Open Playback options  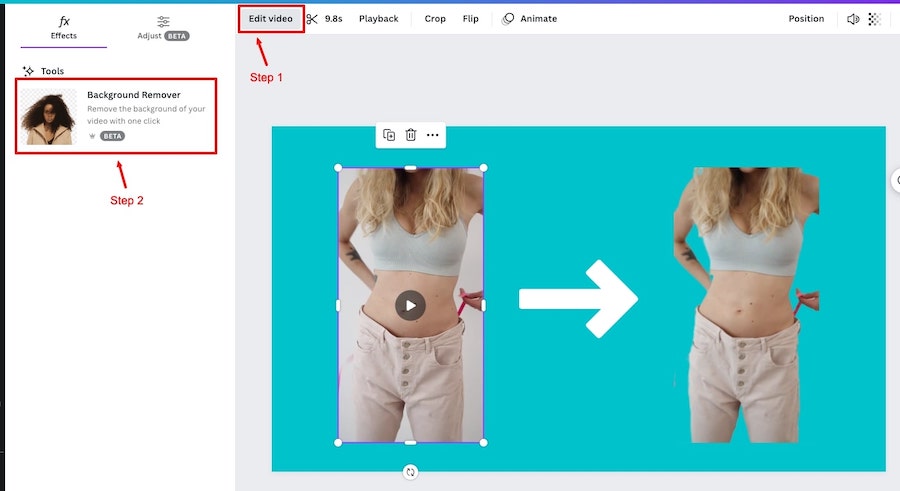379,19
